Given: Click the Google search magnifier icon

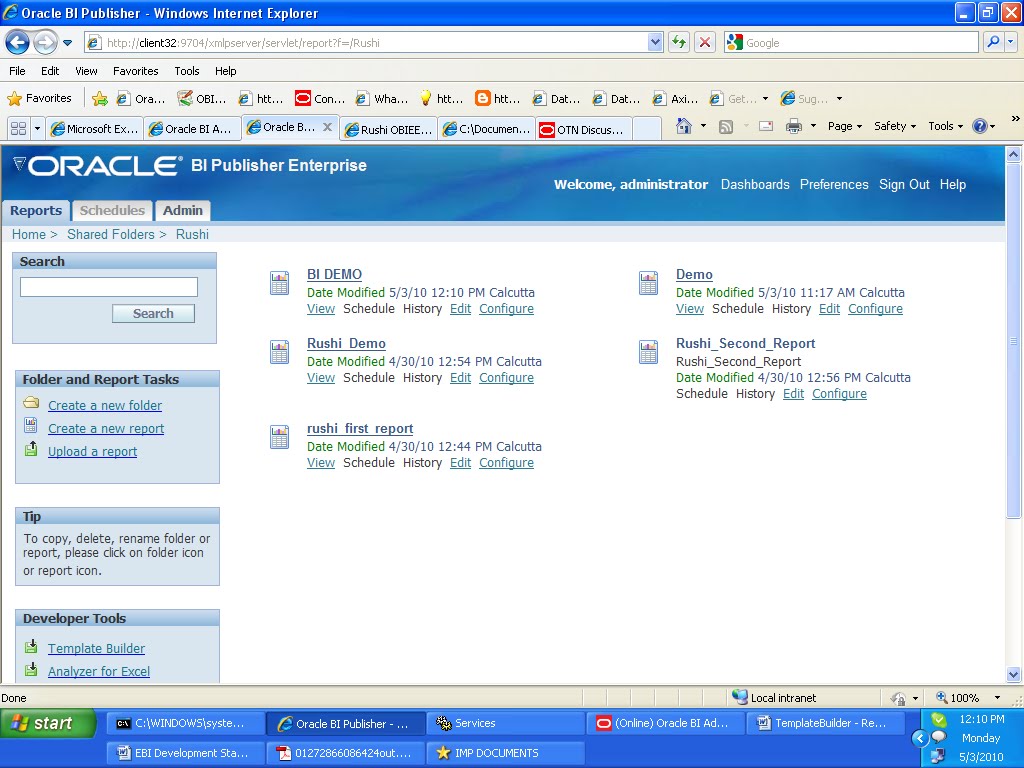Looking at the screenshot, I should [x=993, y=42].
